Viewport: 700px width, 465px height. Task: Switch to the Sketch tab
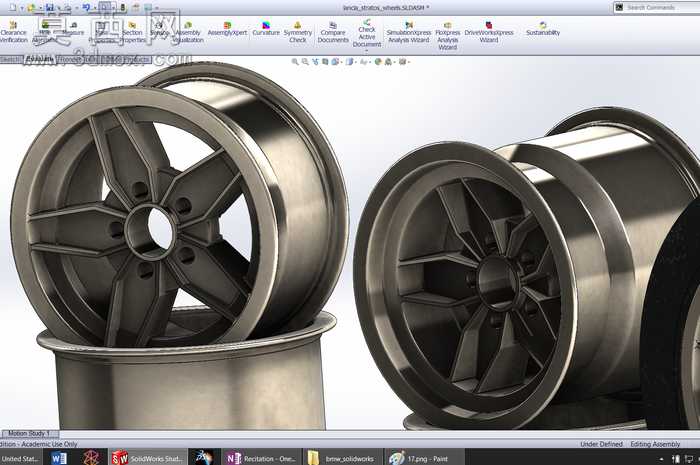(11, 59)
